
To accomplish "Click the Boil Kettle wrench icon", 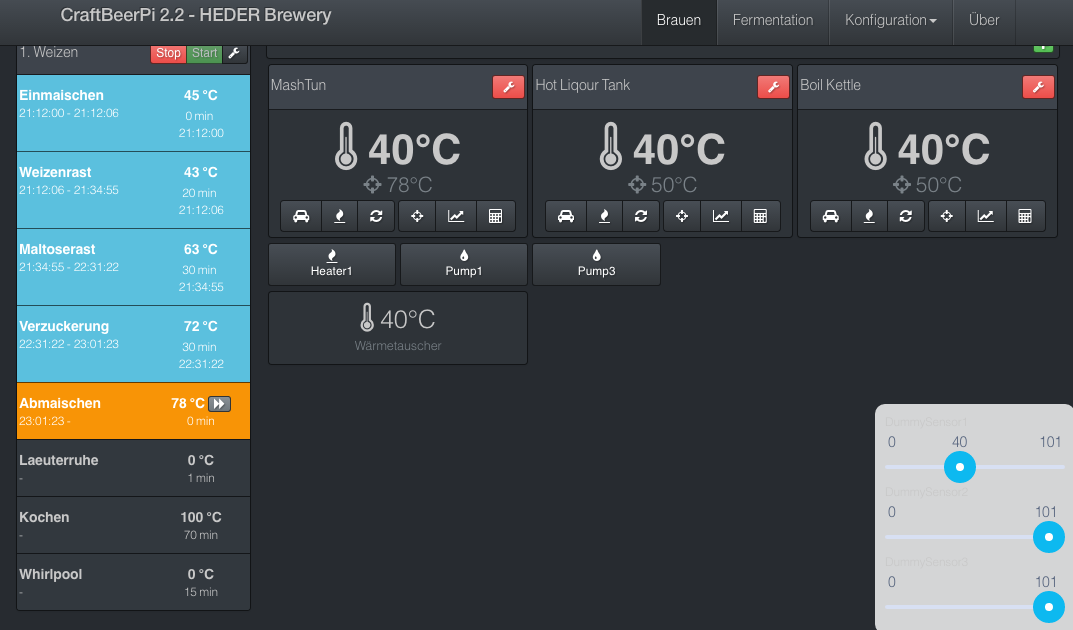I will point(1038,87).
